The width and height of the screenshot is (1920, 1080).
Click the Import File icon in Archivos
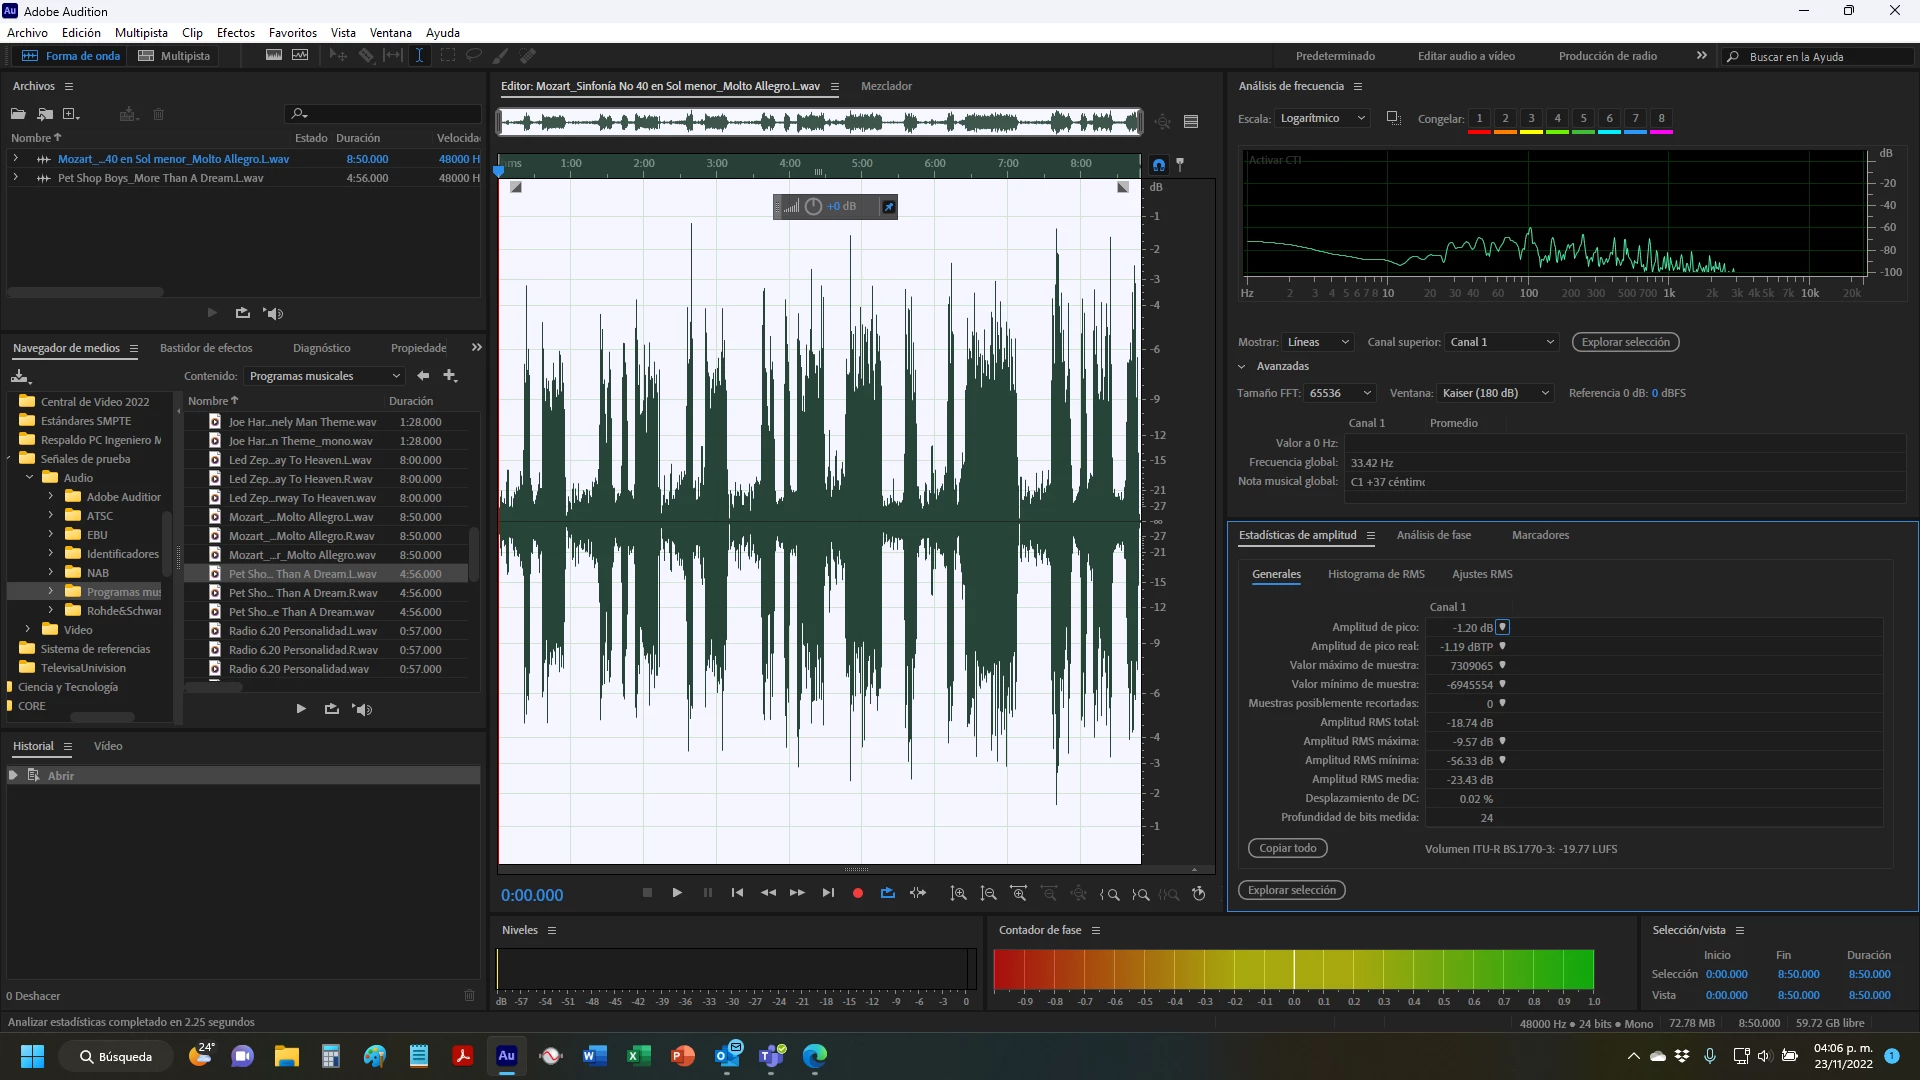coord(45,114)
